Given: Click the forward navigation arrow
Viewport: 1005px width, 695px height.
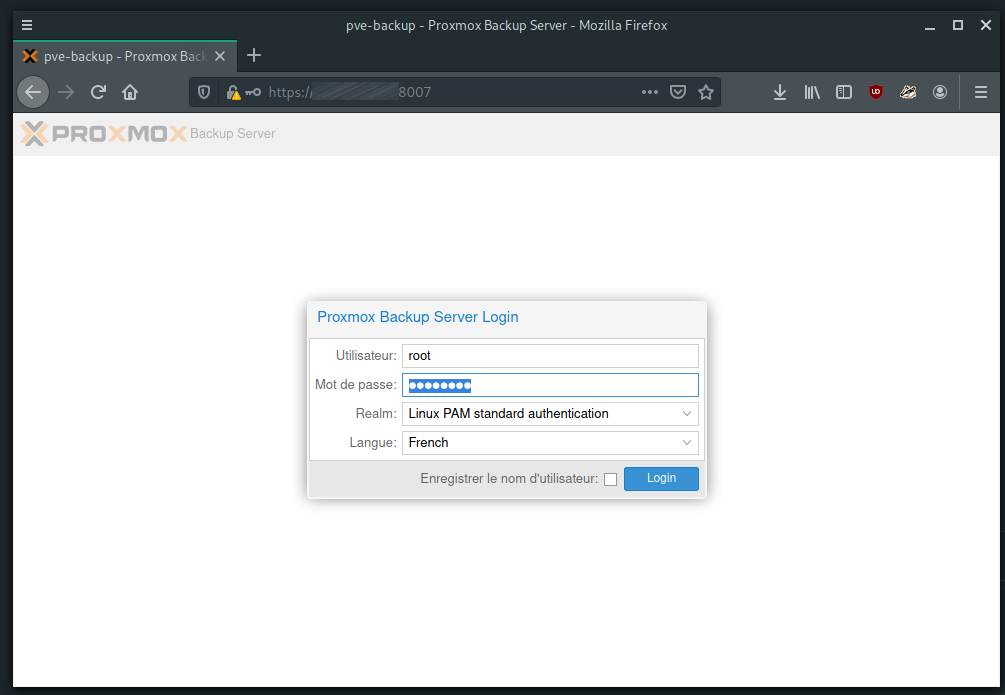Looking at the screenshot, I should coord(66,92).
